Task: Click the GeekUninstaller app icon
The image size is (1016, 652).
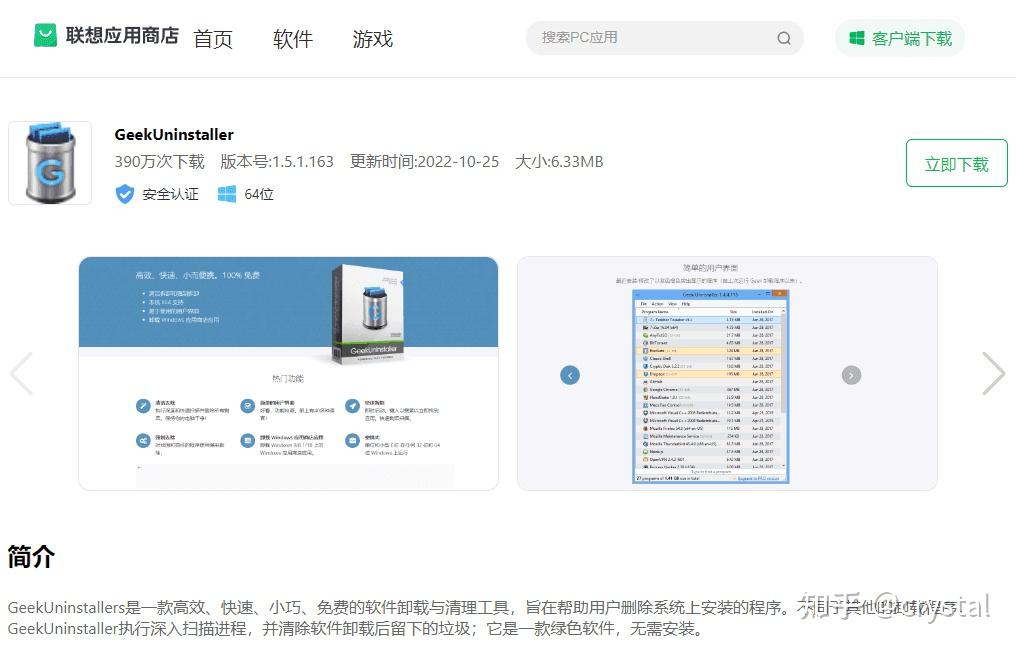Action: (50, 163)
